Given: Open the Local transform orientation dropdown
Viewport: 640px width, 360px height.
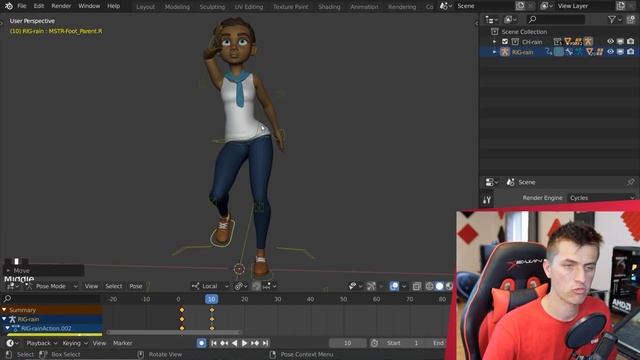Looking at the screenshot, I should click(210, 286).
